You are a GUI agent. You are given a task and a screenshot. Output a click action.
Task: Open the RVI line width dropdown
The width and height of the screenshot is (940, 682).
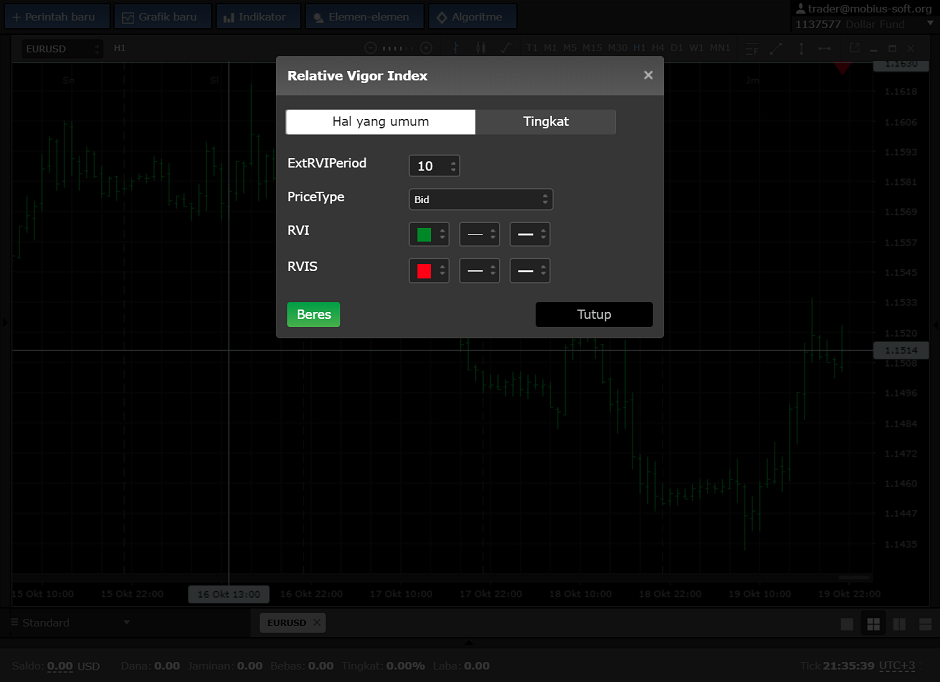pos(529,234)
